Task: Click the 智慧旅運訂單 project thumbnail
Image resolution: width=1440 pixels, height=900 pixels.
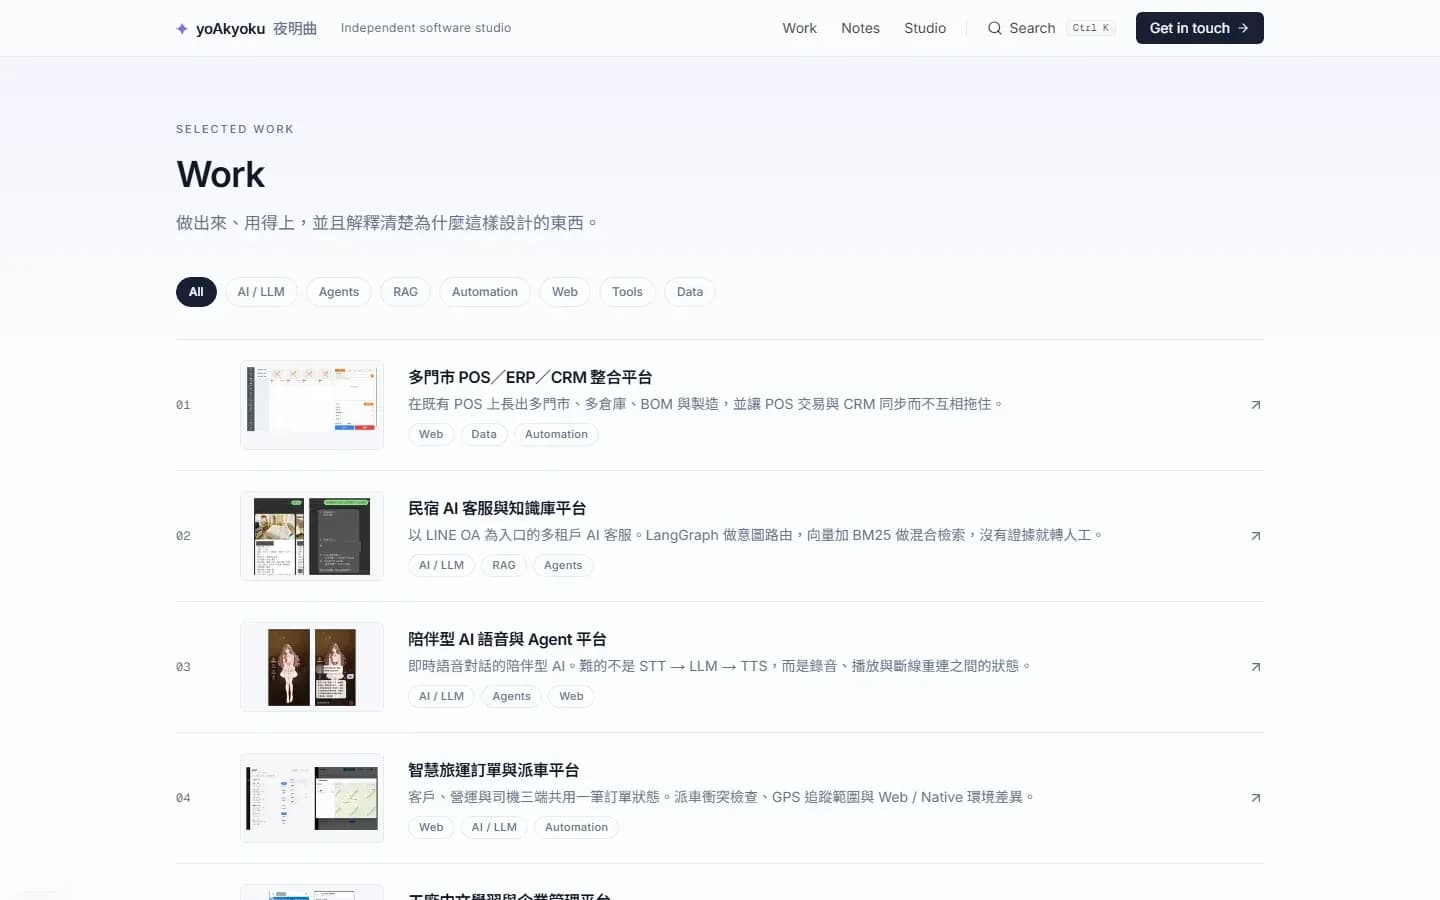Action: (x=312, y=798)
